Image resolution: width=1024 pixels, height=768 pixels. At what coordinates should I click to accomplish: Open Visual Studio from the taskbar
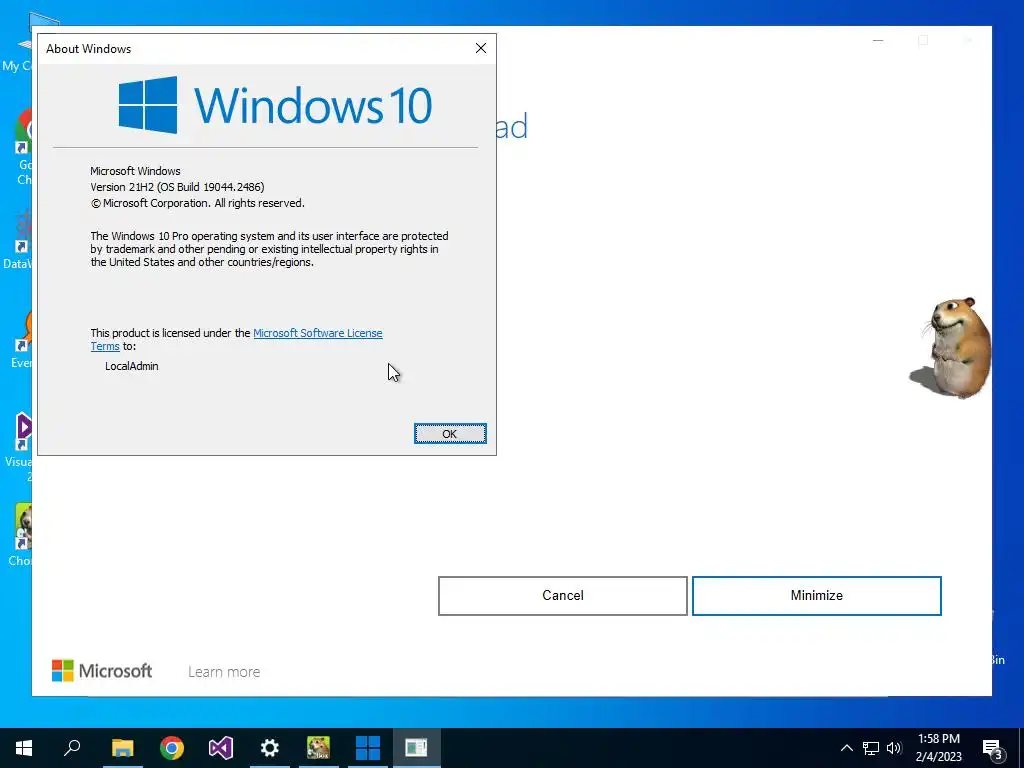coord(221,748)
